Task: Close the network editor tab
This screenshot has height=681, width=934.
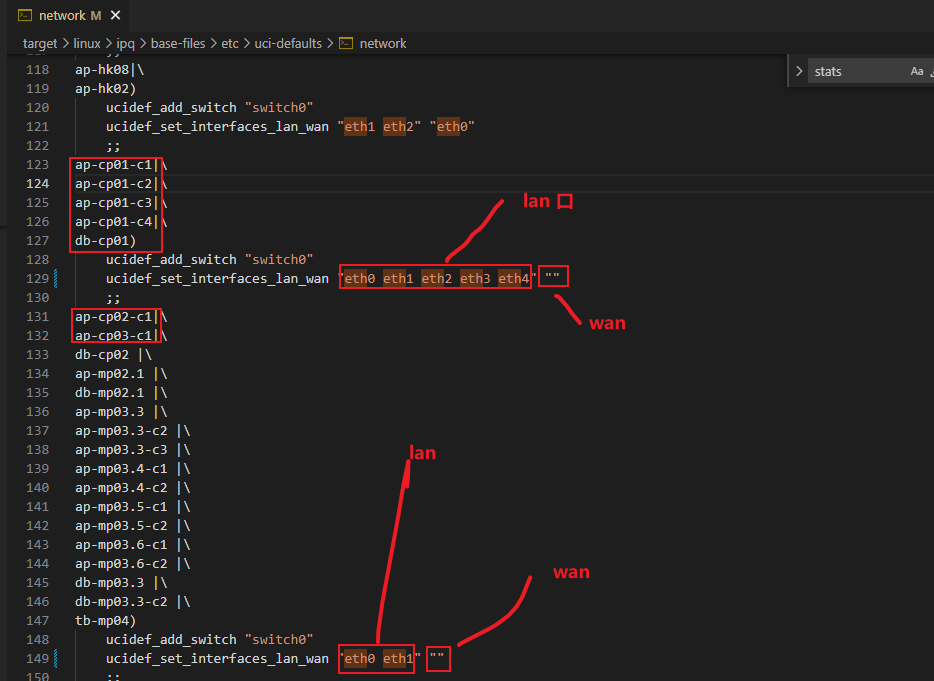Action: pos(116,15)
